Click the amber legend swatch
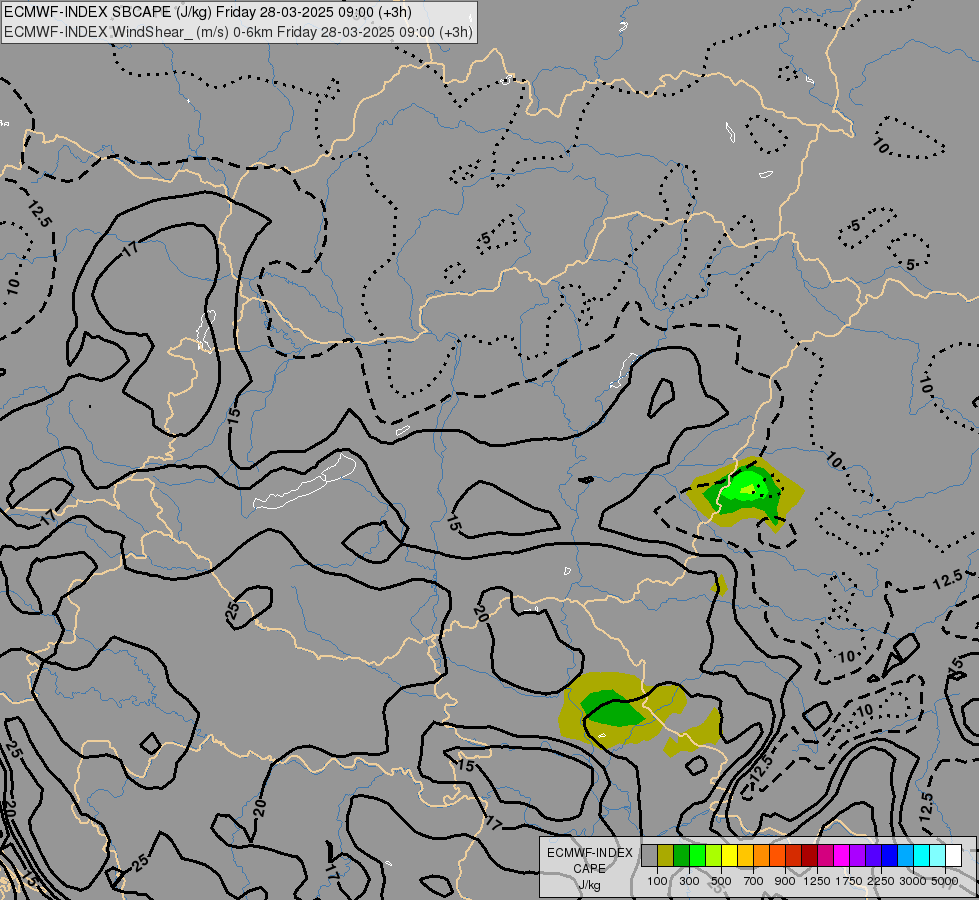Image resolution: width=979 pixels, height=900 pixels. [745, 856]
